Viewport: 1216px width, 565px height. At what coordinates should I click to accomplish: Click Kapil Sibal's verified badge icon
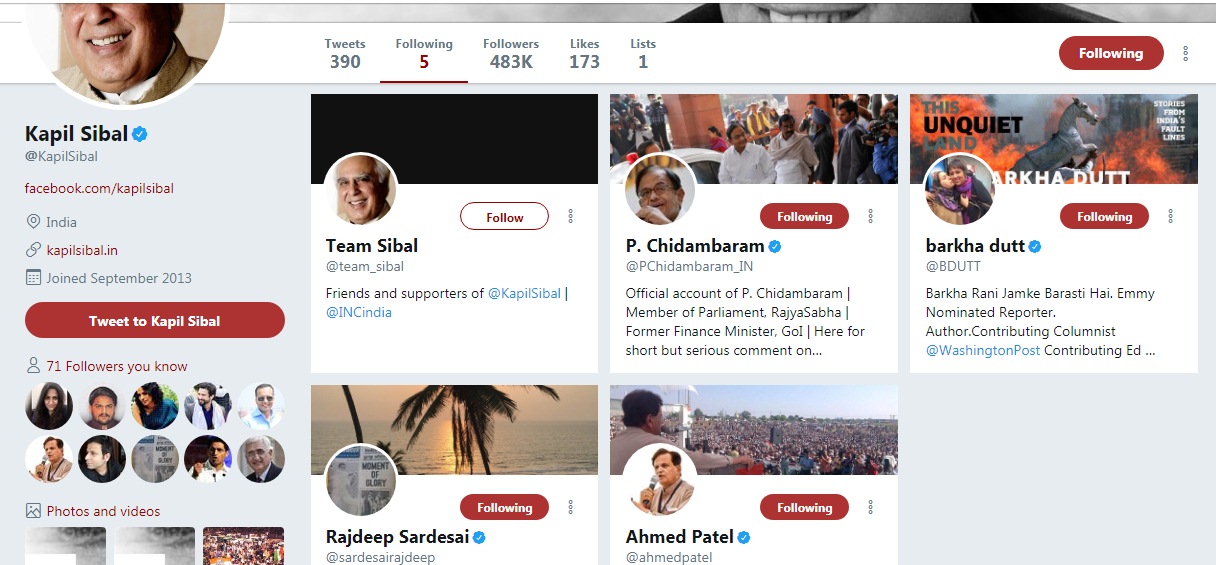(x=140, y=134)
